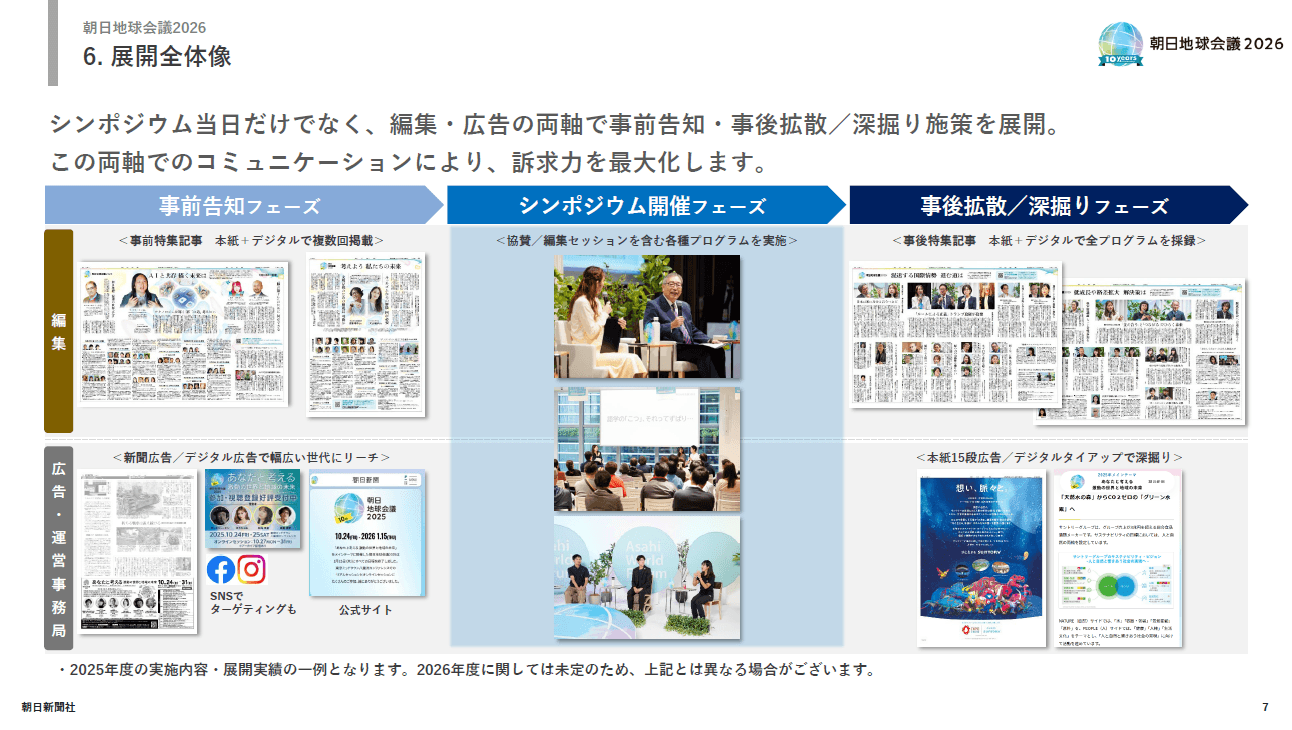Click the 2025年度 footnote text
The width and height of the screenshot is (1292, 730).
pos(465,669)
